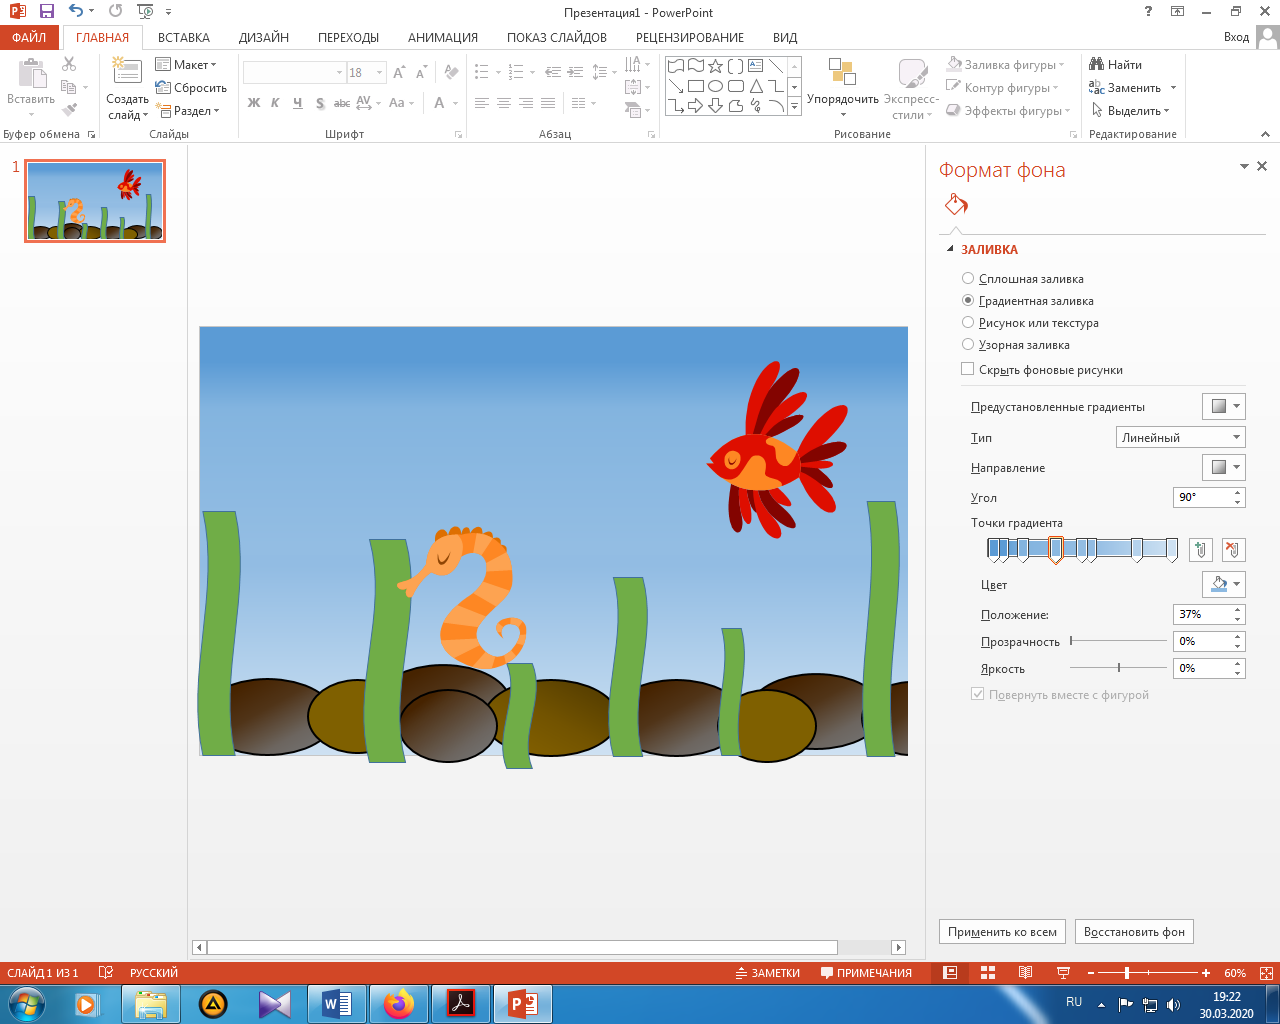Toggle bold formatting (Ж)
The height and width of the screenshot is (1024, 1280).
tap(254, 103)
